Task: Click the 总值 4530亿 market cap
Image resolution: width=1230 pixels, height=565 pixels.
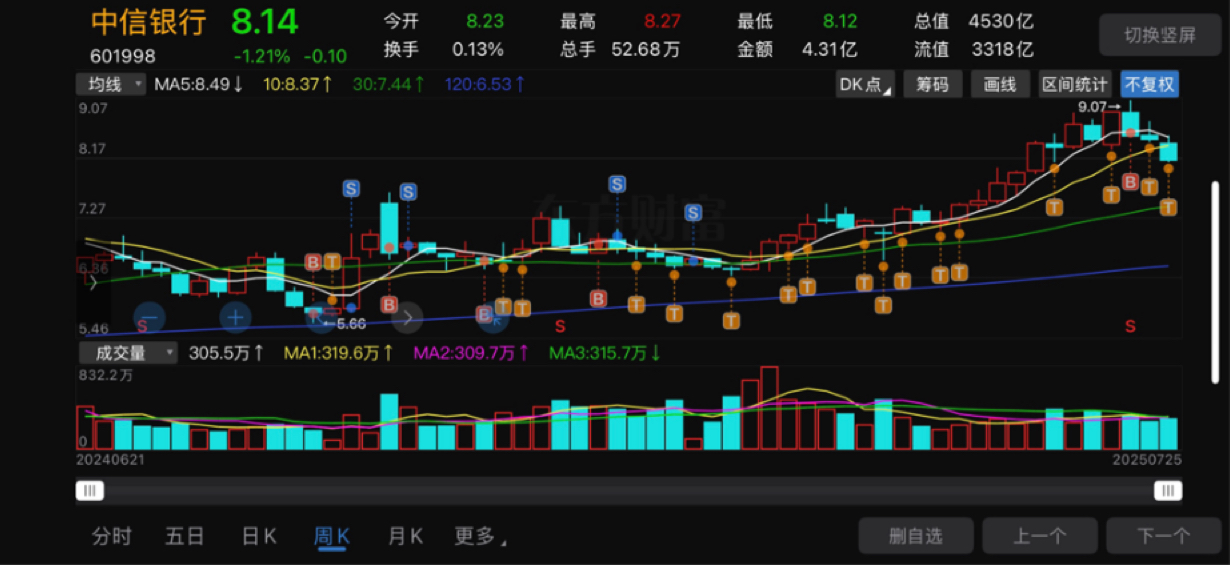Action: 974,21
